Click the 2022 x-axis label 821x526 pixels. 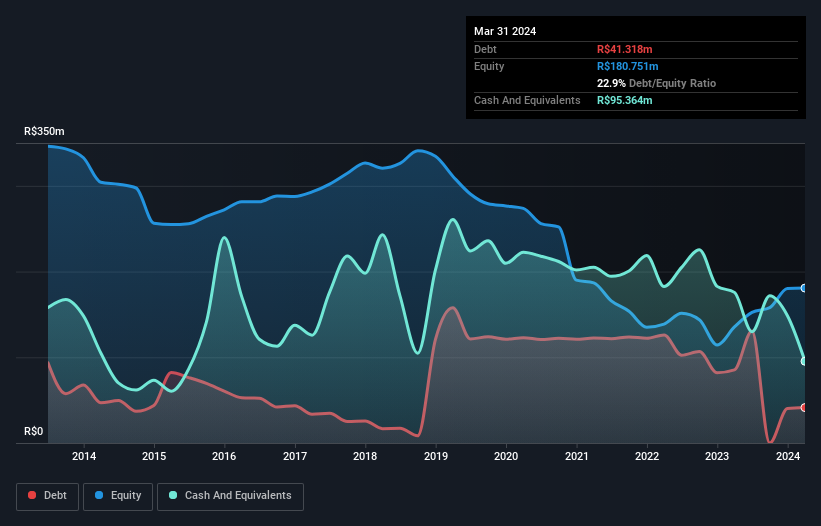coord(647,456)
